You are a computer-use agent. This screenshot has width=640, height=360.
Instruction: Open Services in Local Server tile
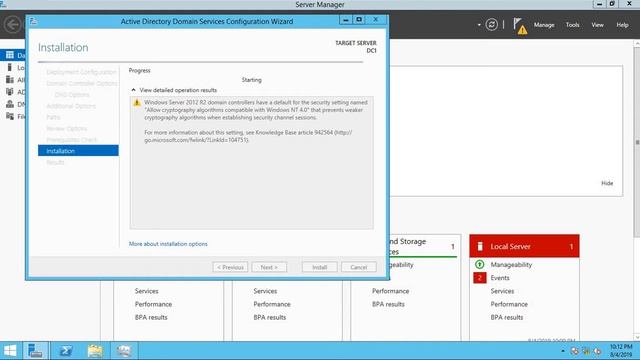[x=502, y=291]
